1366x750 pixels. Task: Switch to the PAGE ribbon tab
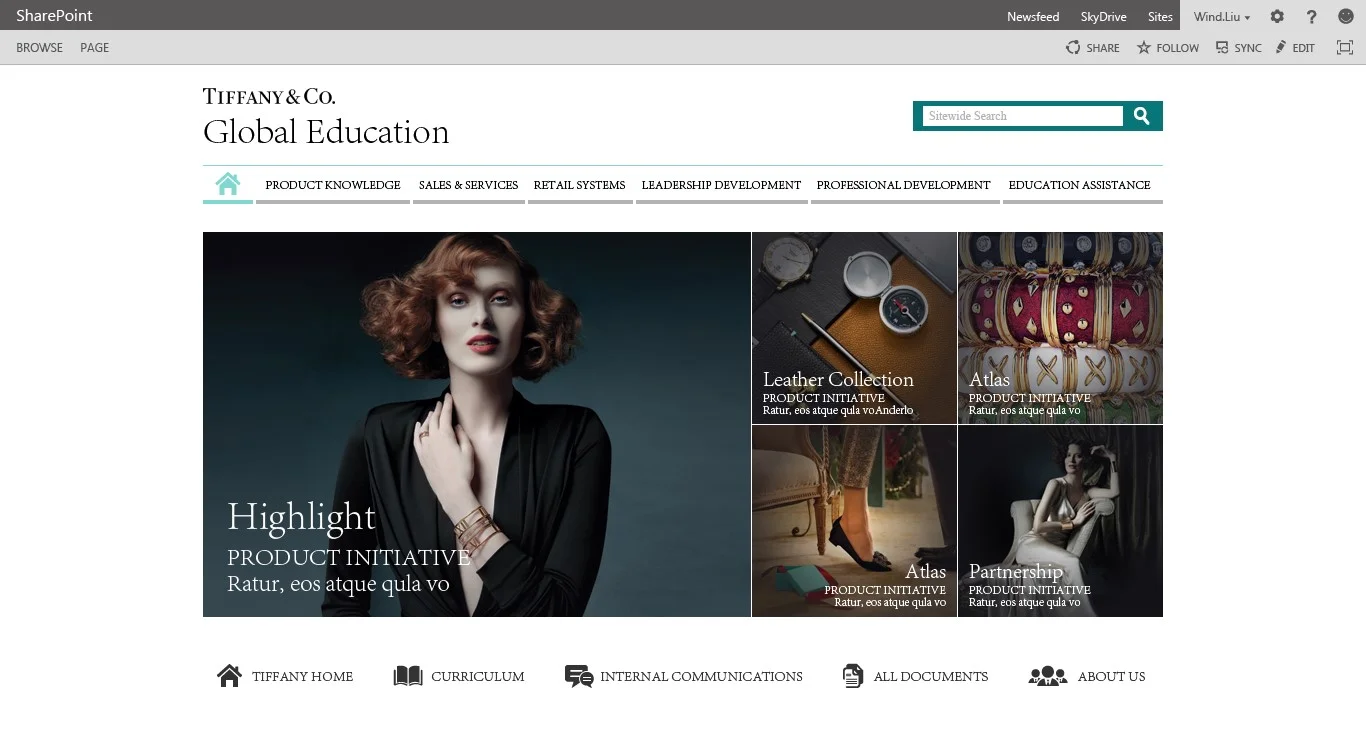tap(94, 47)
